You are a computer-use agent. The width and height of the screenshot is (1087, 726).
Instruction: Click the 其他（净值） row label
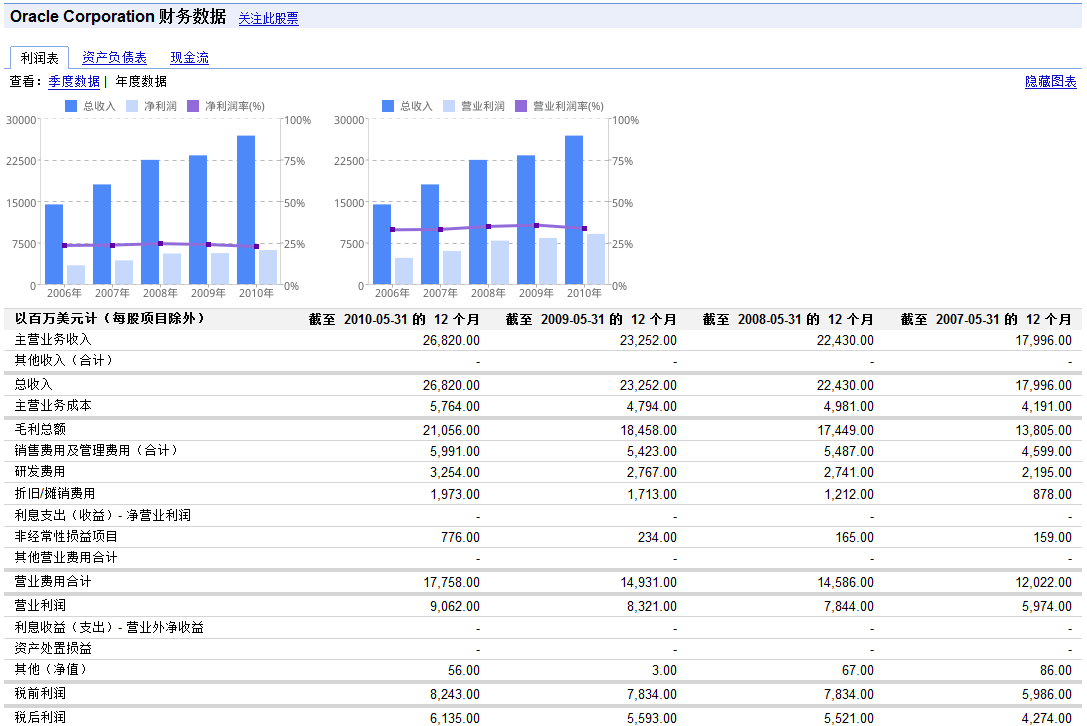click(x=51, y=669)
